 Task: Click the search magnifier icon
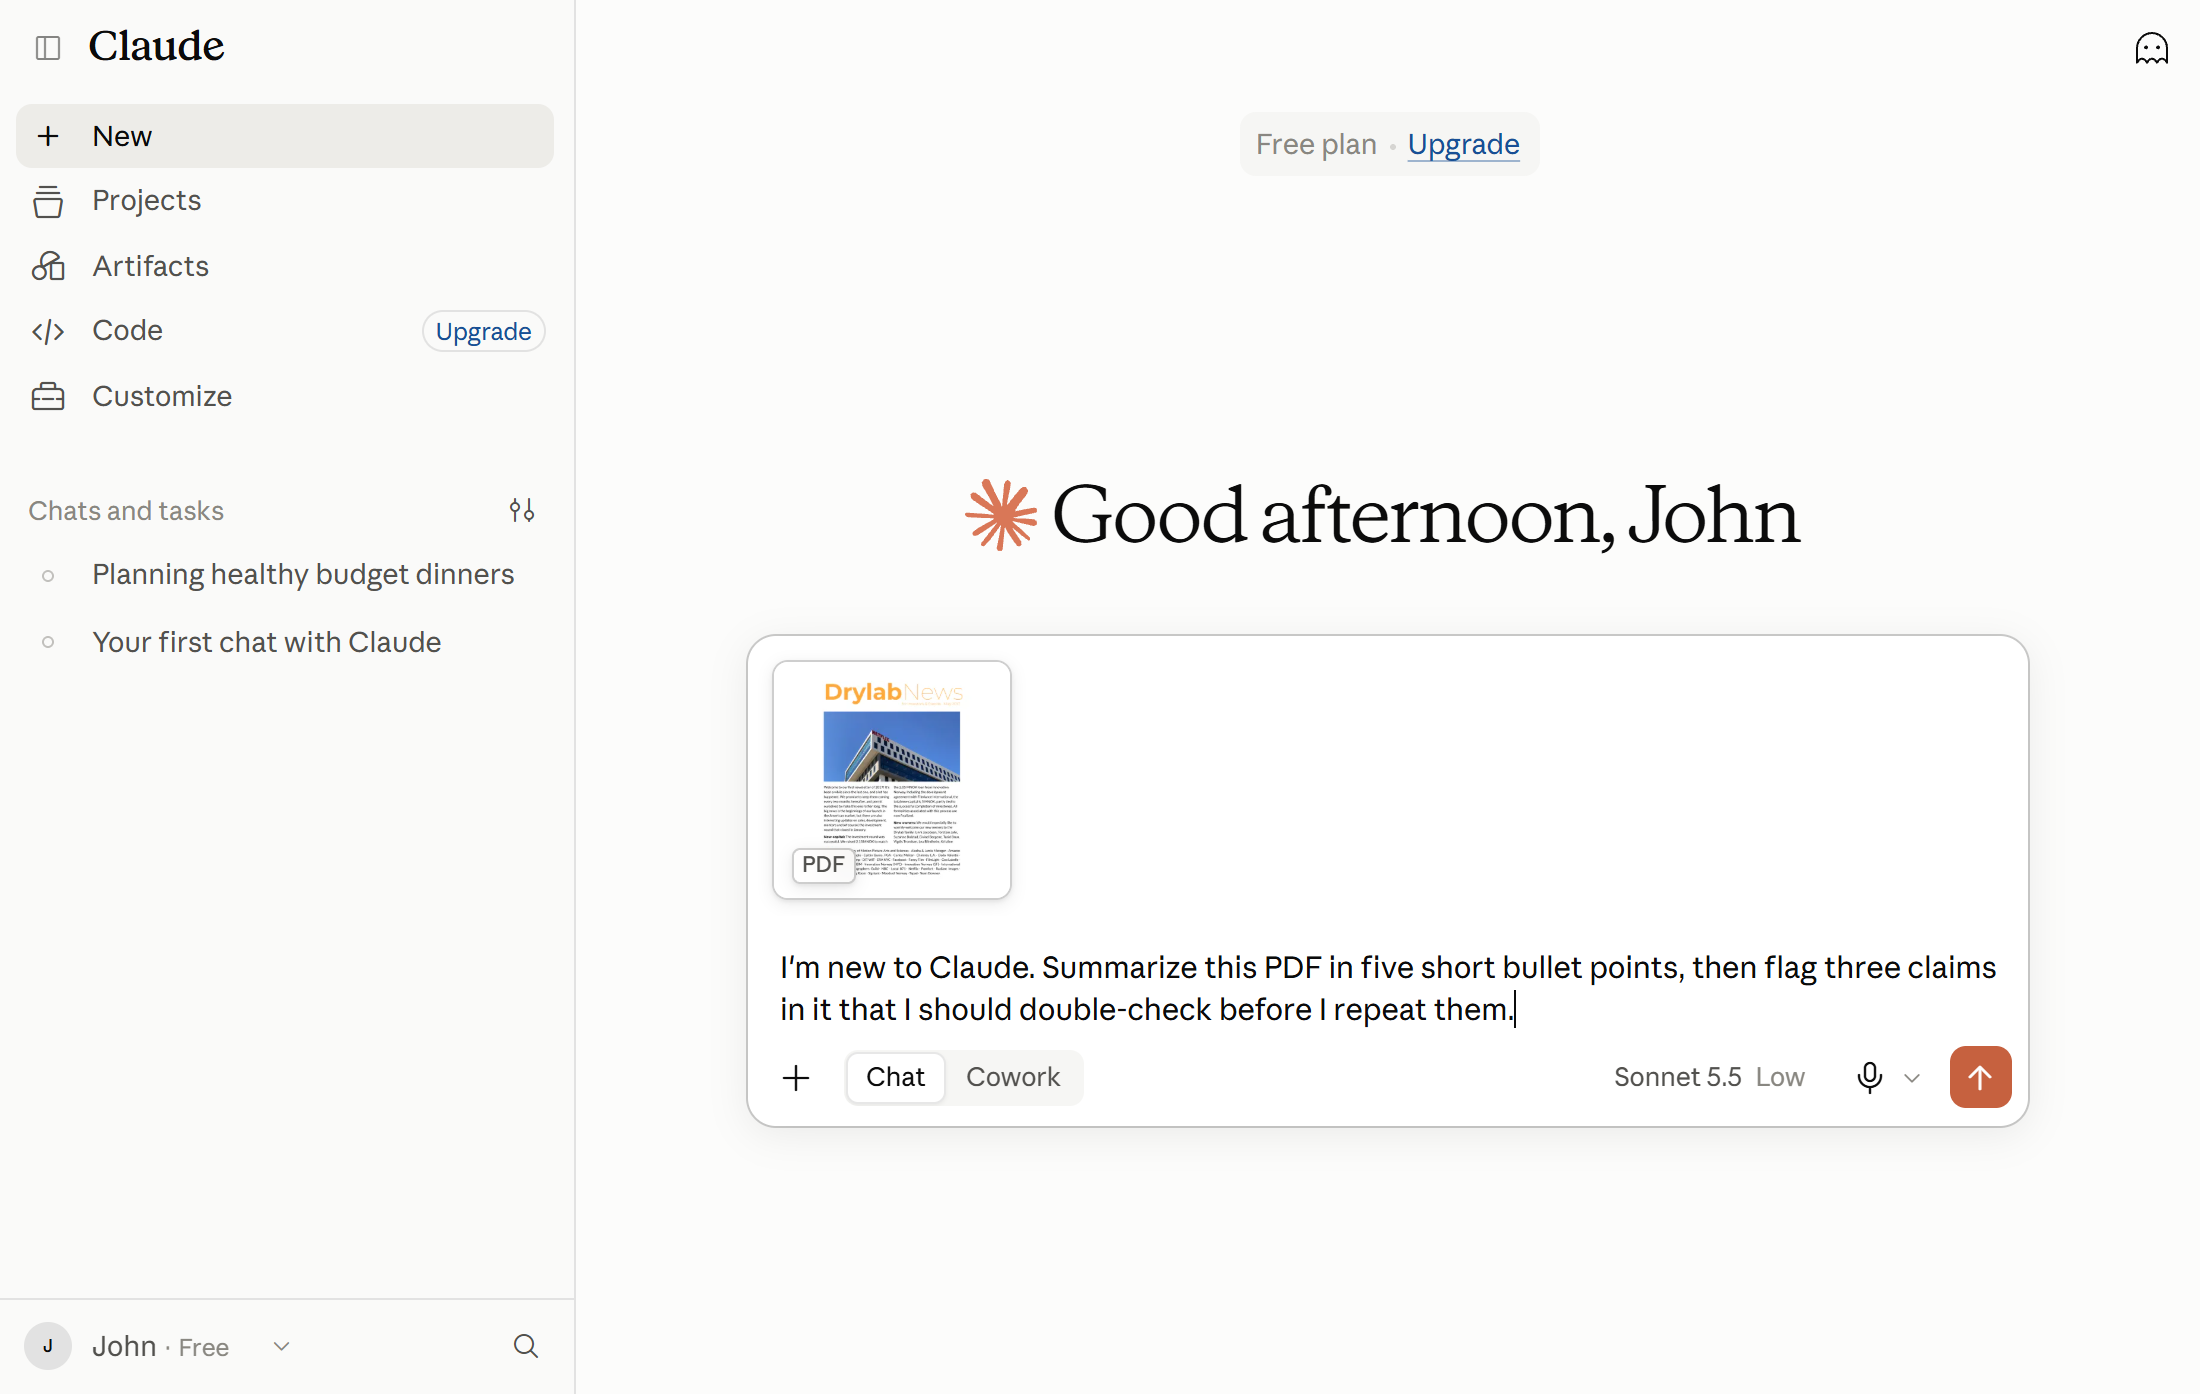coord(526,1346)
